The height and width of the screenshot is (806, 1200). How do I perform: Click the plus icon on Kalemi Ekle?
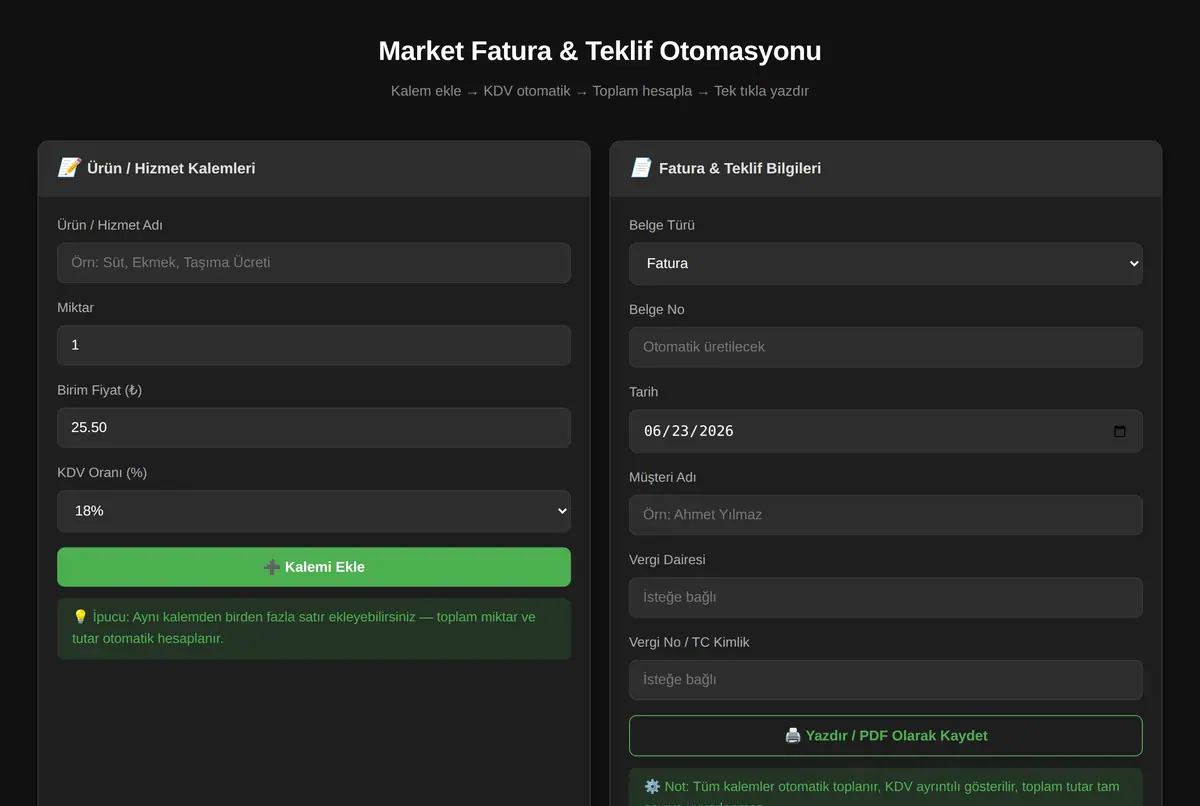click(x=272, y=567)
